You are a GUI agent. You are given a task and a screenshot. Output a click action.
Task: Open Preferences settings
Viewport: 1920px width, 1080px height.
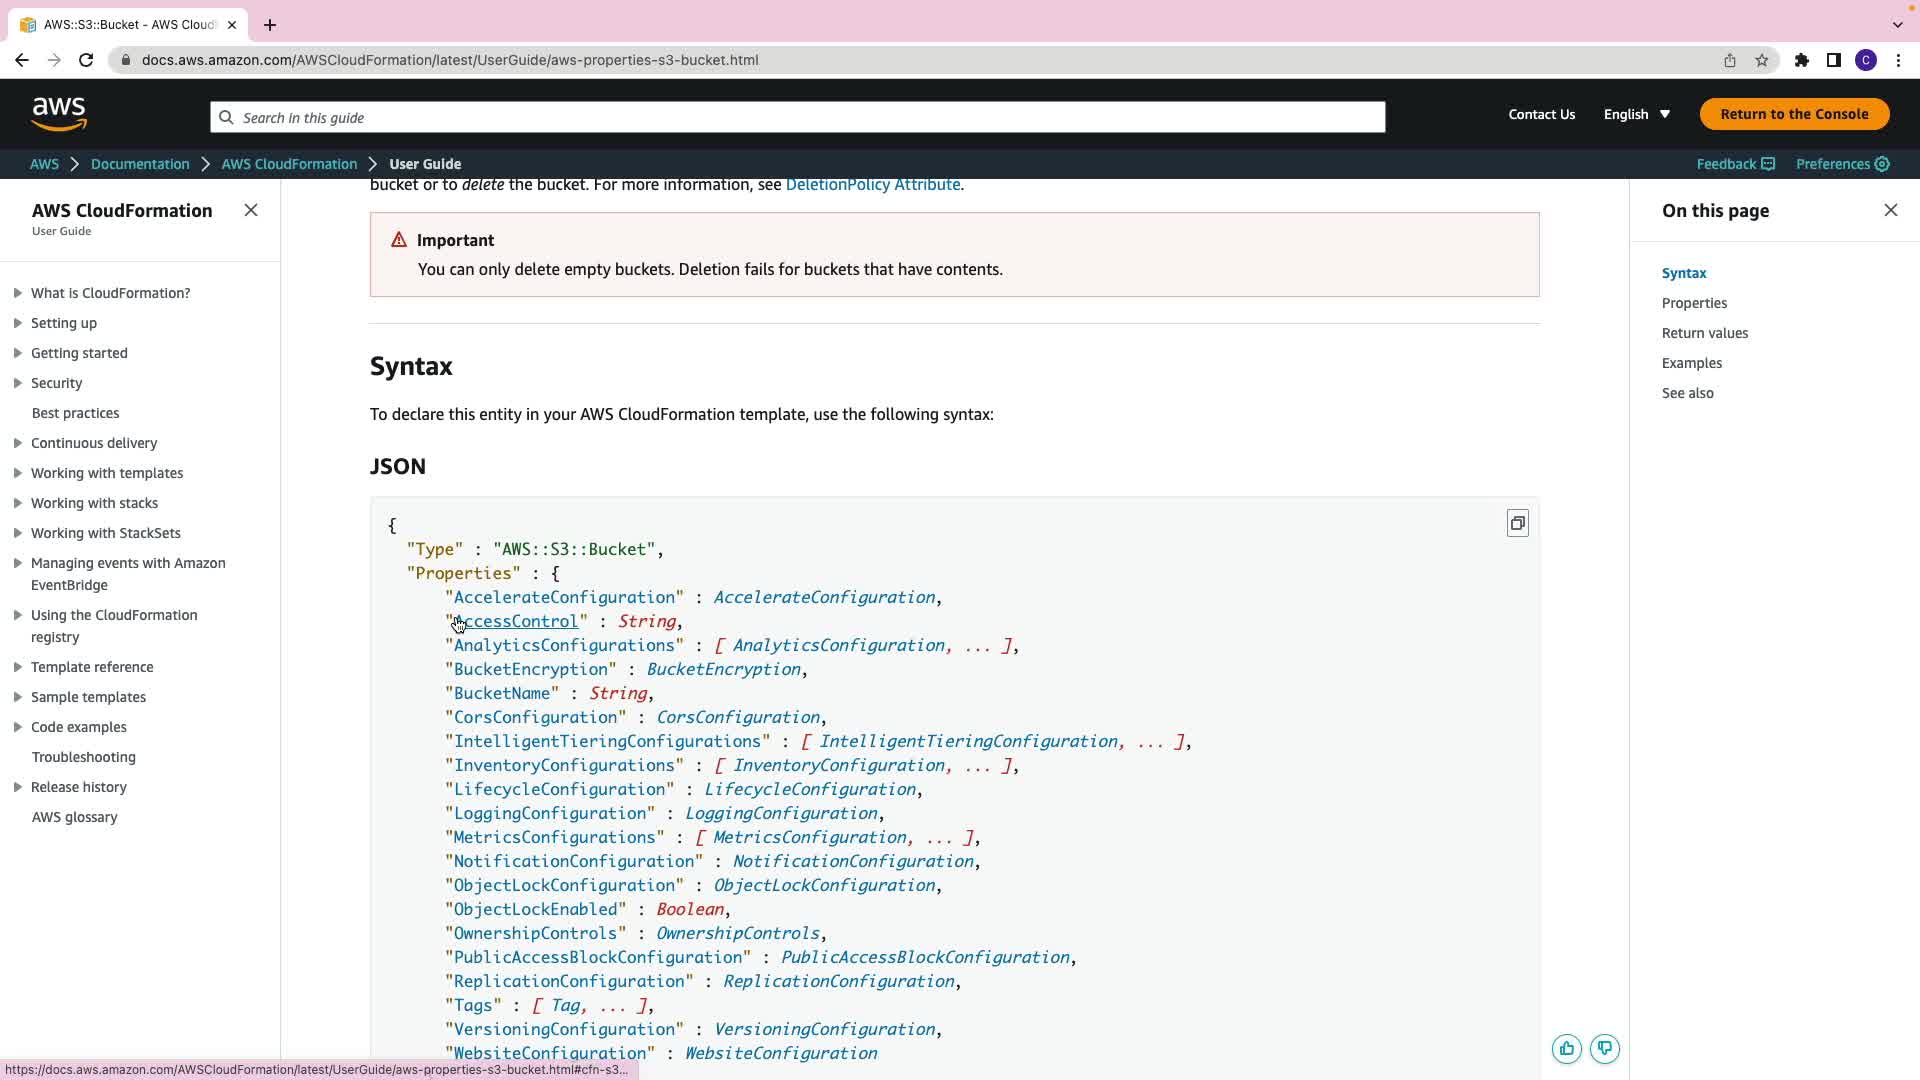click(1842, 164)
